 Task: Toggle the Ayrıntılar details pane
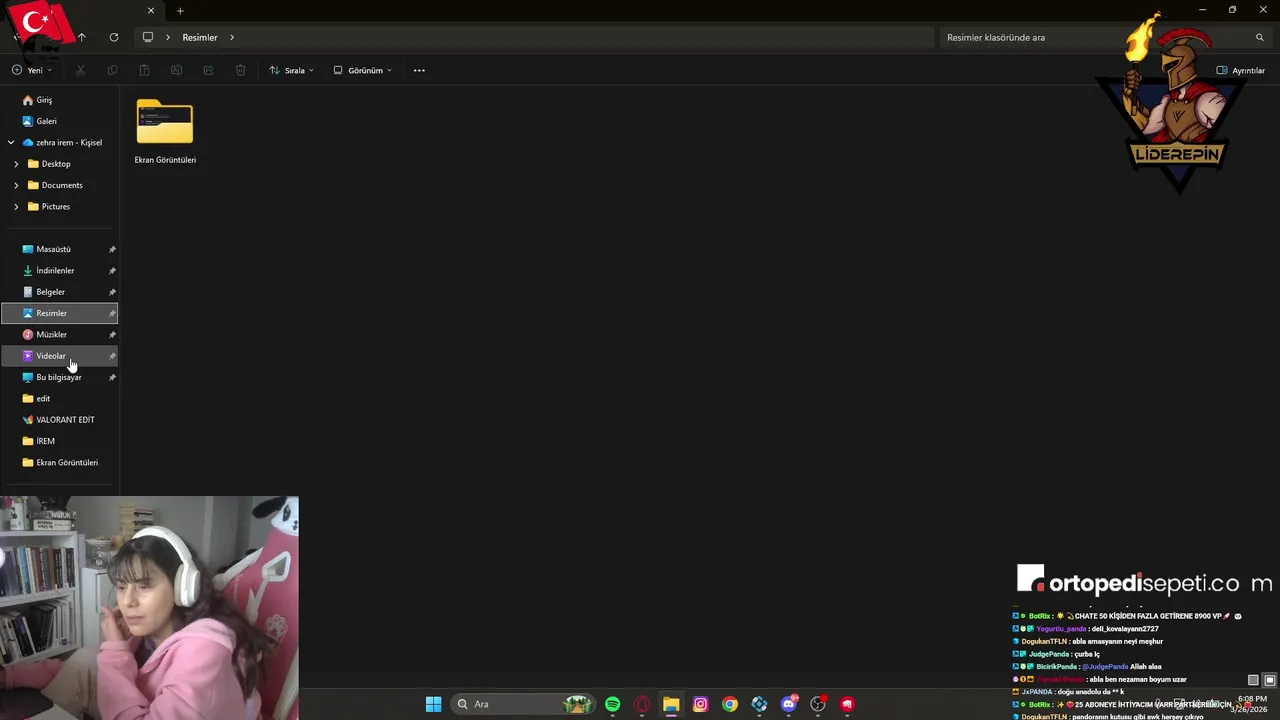tap(1241, 70)
